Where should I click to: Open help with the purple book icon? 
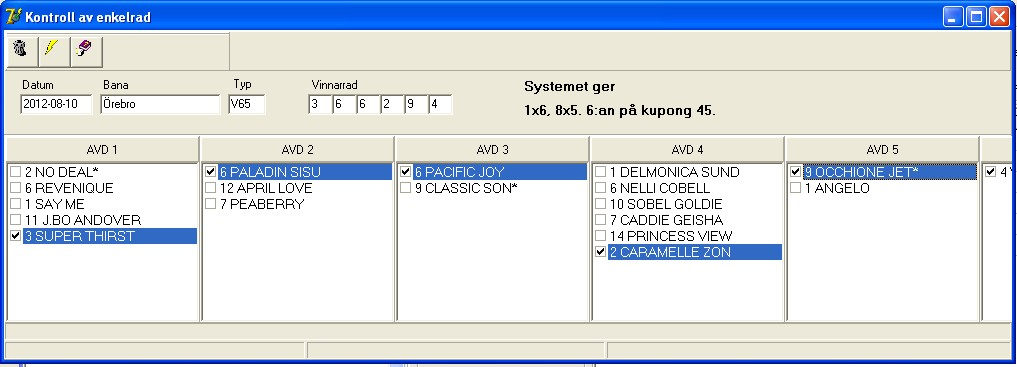[x=86, y=51]
